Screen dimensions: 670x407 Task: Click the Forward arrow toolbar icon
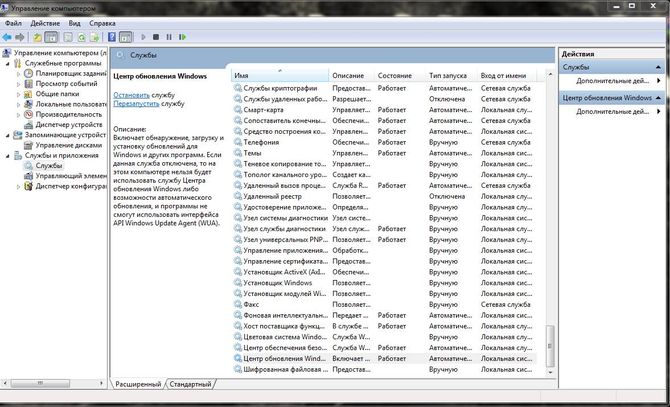[x=20, y=37]
